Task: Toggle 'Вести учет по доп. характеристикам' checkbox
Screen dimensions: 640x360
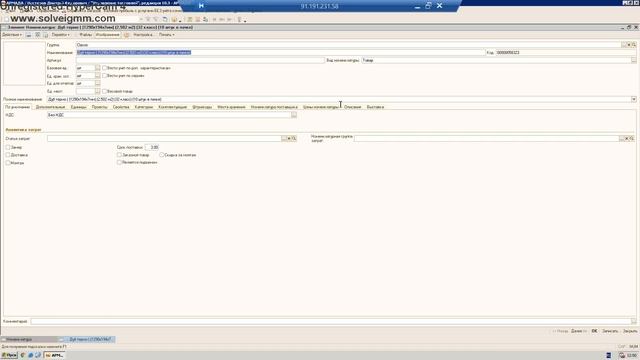Action: click(x=104, y=68)
